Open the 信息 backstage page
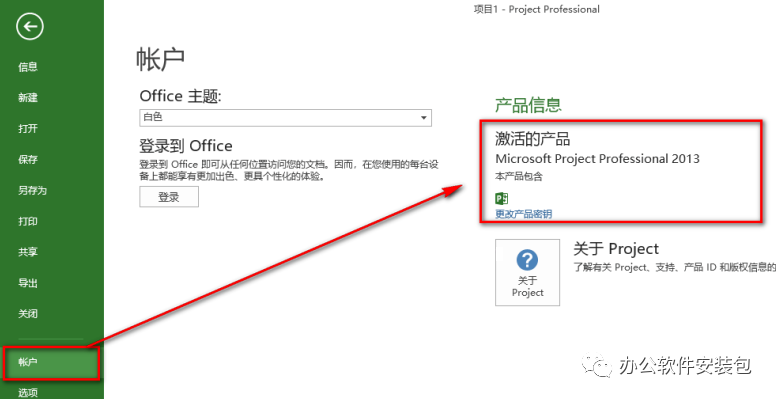 pyautogui.click(x=28, y=67)
